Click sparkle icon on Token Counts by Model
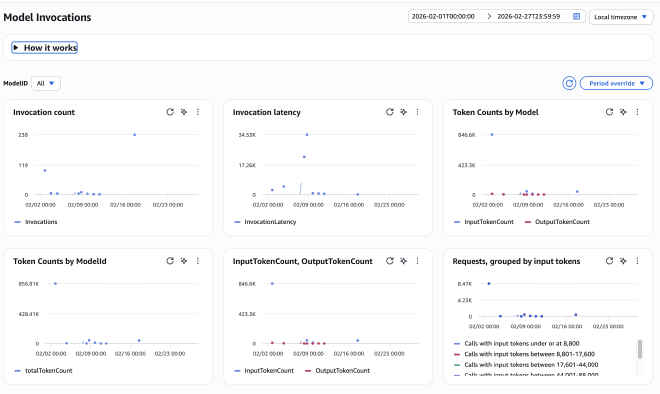 pos(623,112)
